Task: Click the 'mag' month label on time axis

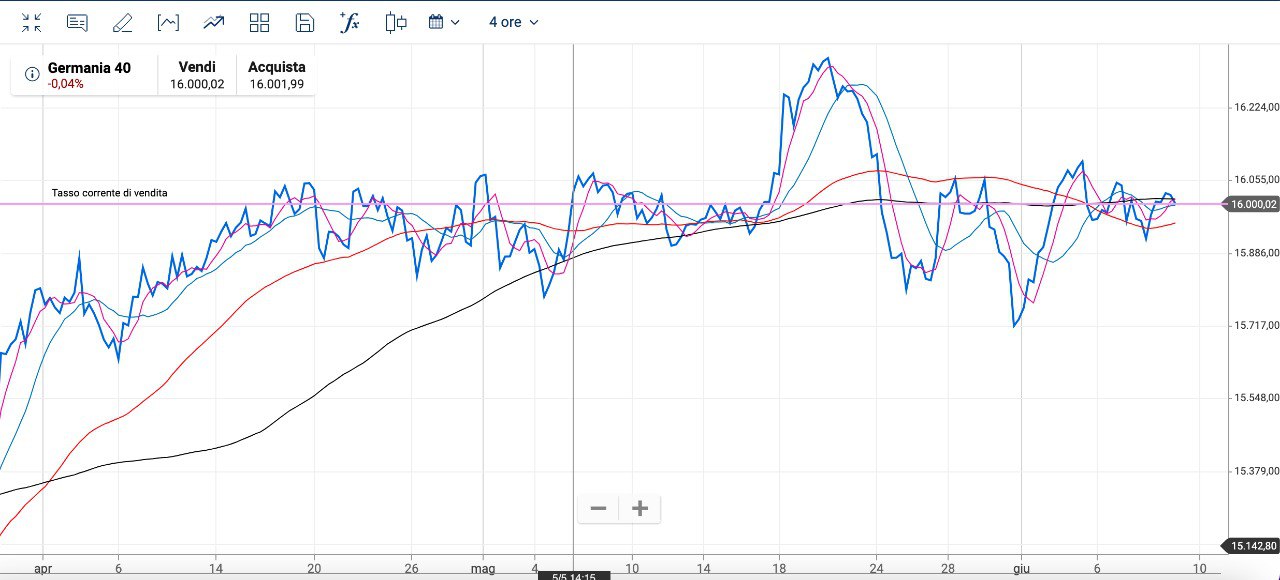Action: (x=483, y=568)
